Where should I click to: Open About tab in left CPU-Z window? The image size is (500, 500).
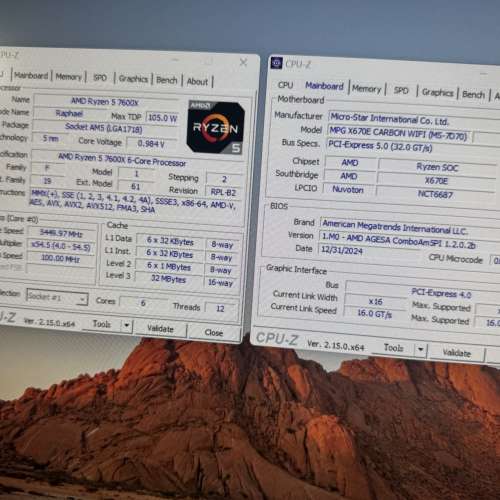pyautogui.click(x=197, y=82)
